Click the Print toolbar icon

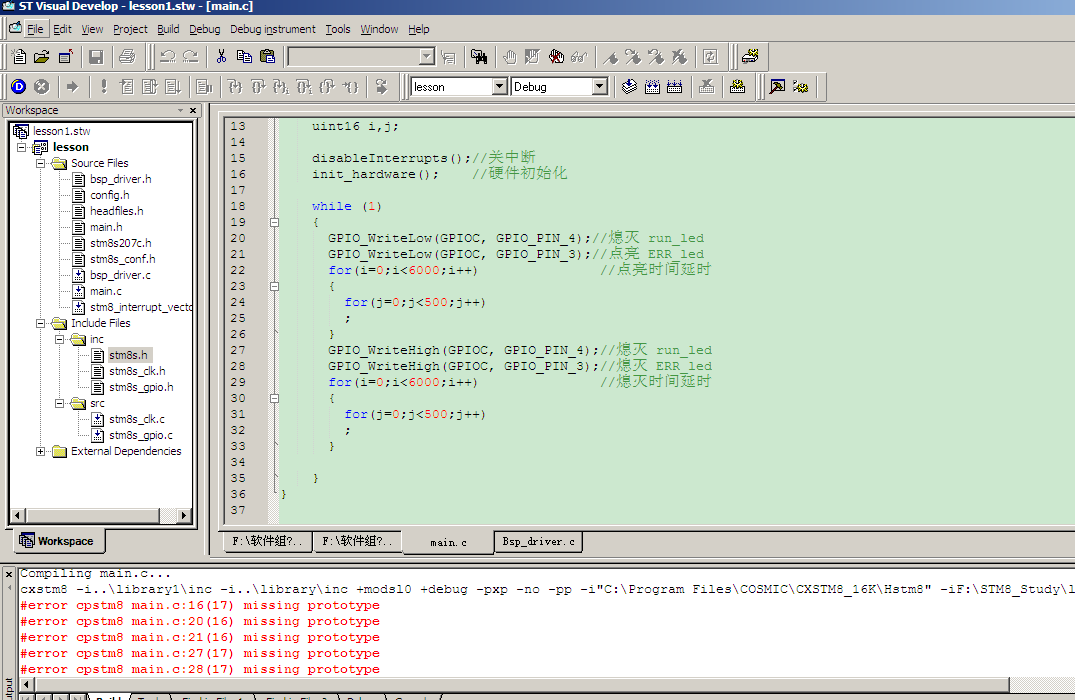point(127,57)
